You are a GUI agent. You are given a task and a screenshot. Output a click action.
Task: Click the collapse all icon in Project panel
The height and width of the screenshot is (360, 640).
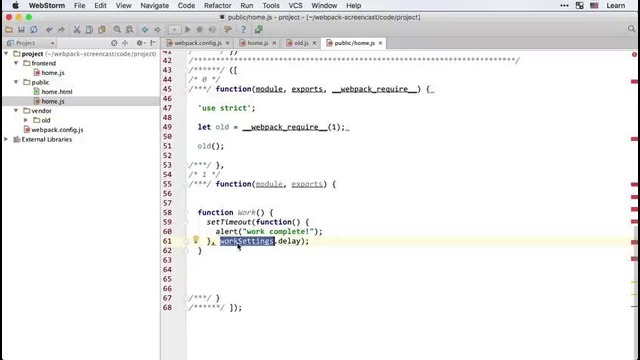click(x=125, y=43)
